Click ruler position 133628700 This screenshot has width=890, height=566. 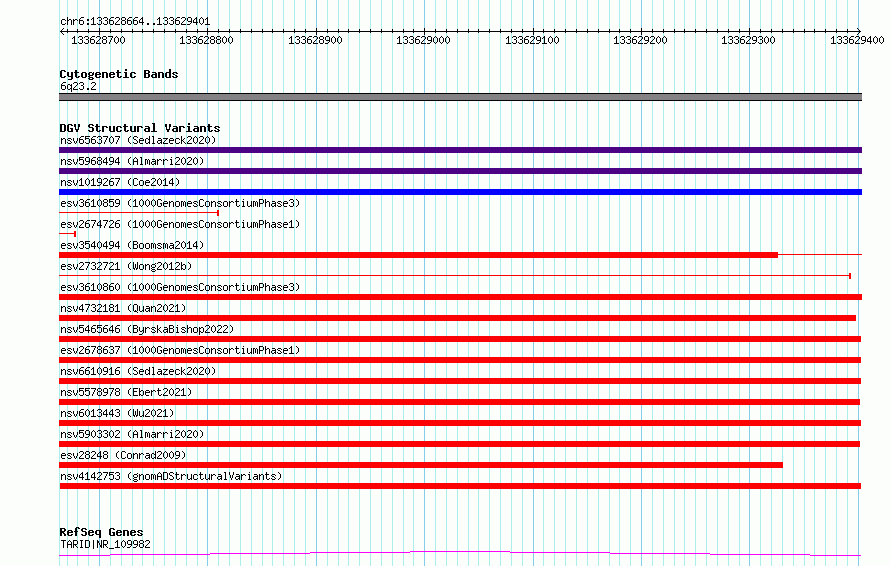pyautogui.click(x=98, y=40)
